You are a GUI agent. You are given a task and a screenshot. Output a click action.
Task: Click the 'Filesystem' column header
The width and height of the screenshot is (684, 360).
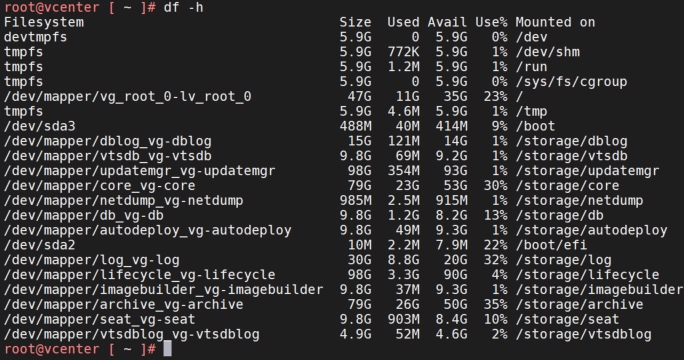click(x=44, y=22)
